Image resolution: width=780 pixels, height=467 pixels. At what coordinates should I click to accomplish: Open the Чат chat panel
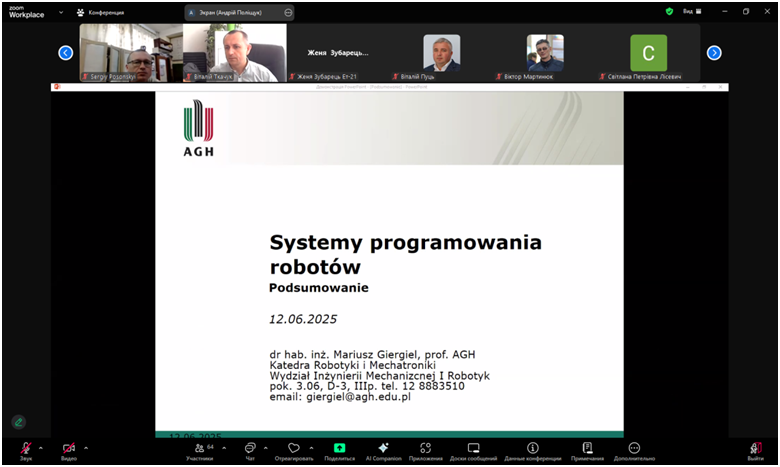coord(250,451)
